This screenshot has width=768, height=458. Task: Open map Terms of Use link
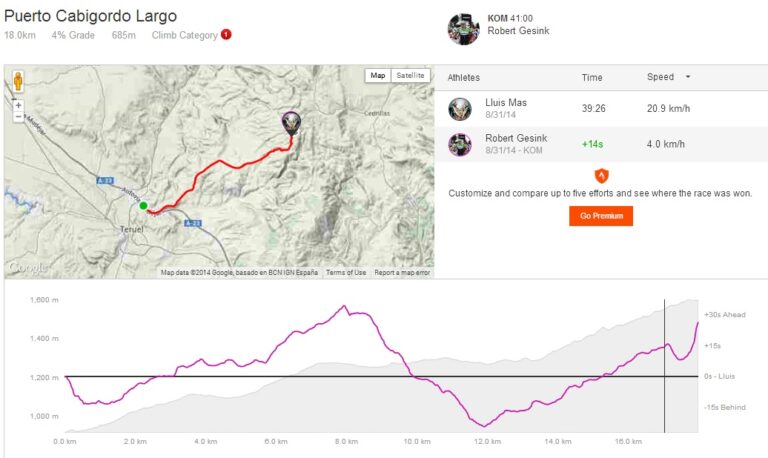[x=346, y=272]
